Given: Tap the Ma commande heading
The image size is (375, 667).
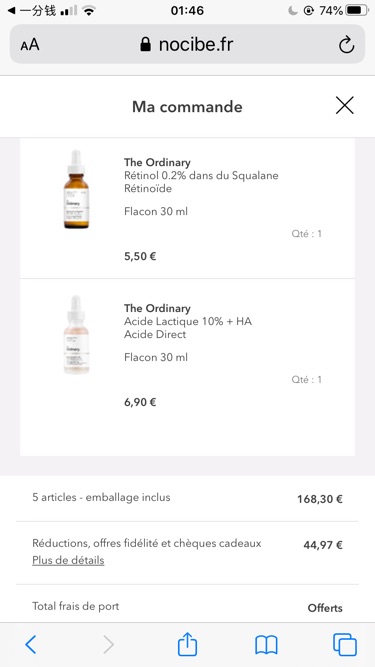Looking at the screenshot, I should (x=187, y=106).
